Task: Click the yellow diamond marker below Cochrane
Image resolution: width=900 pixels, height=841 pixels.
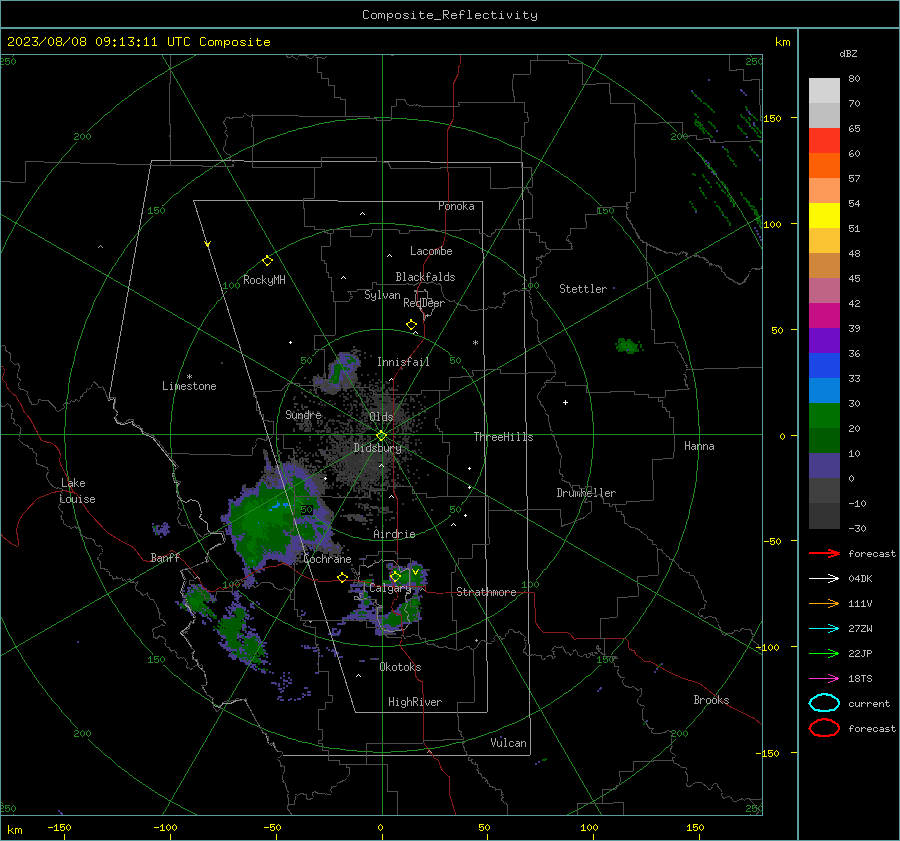Action: click(342, 577)
